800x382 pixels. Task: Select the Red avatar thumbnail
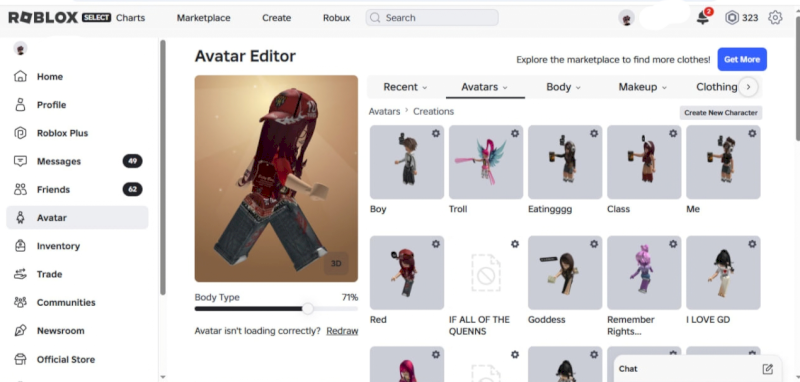pos(407,273)
